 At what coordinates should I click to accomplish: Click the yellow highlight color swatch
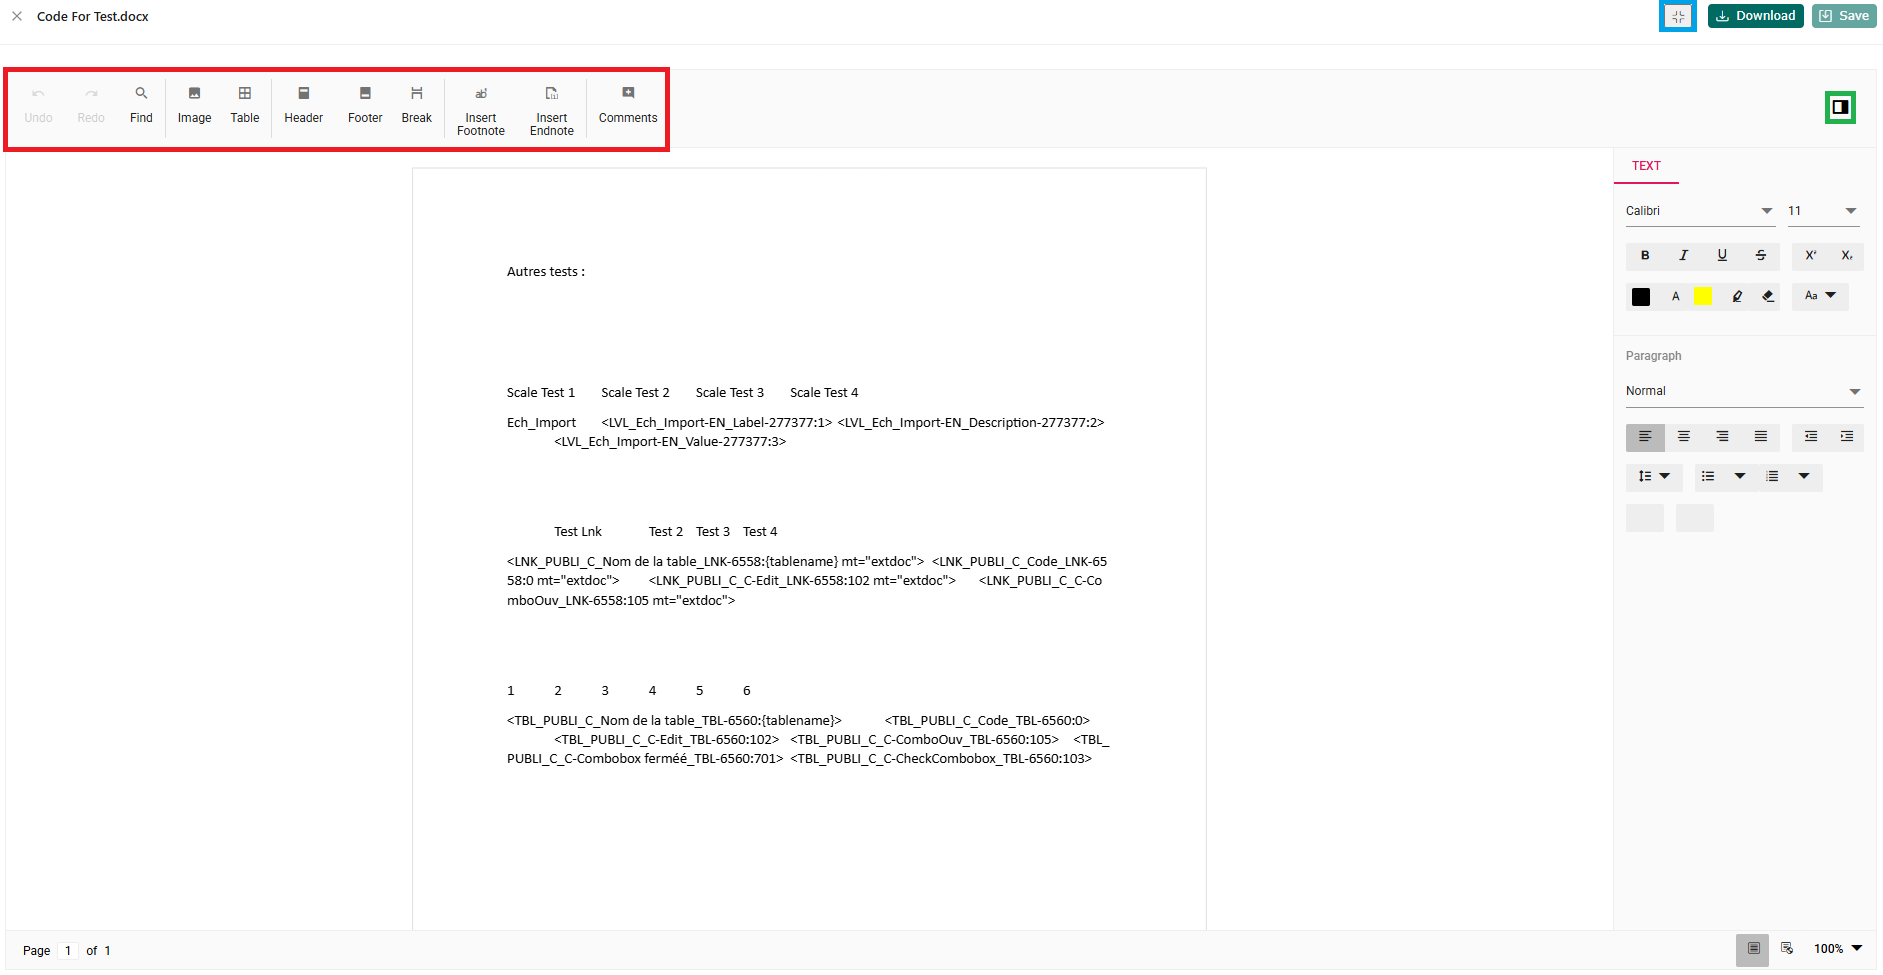[x=1702, y=297]
